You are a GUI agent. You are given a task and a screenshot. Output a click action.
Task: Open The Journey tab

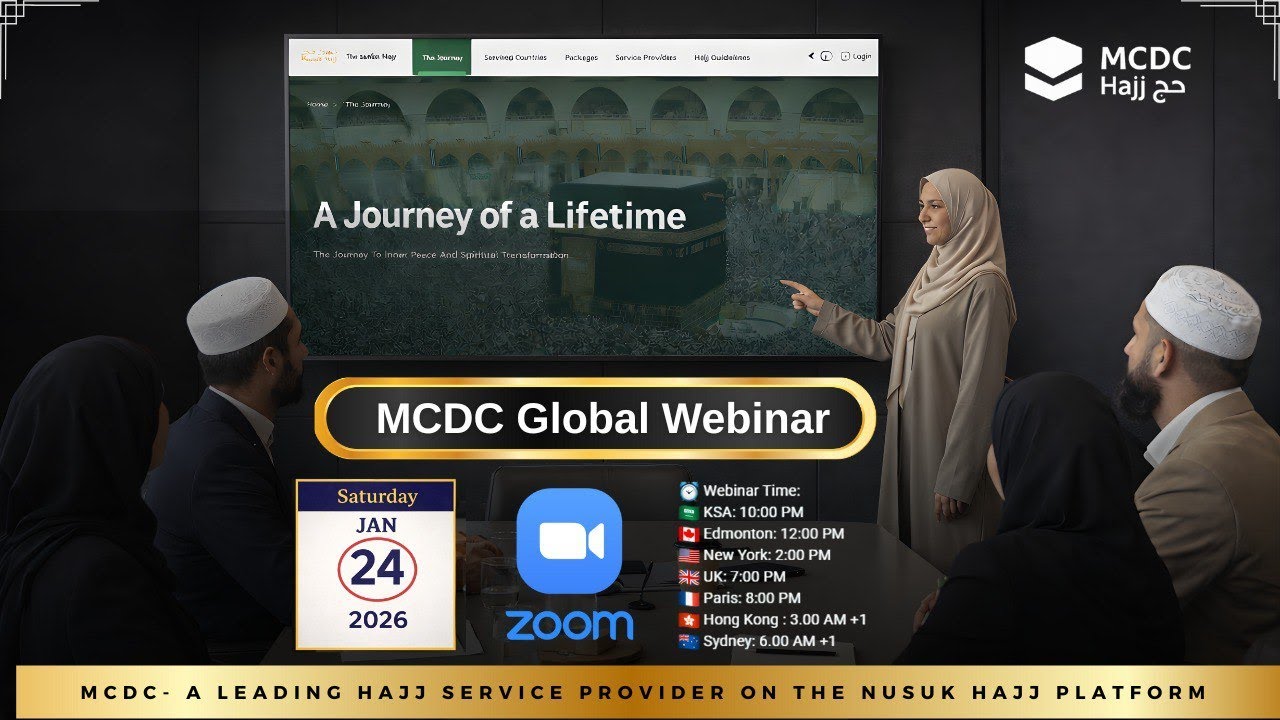442,58
